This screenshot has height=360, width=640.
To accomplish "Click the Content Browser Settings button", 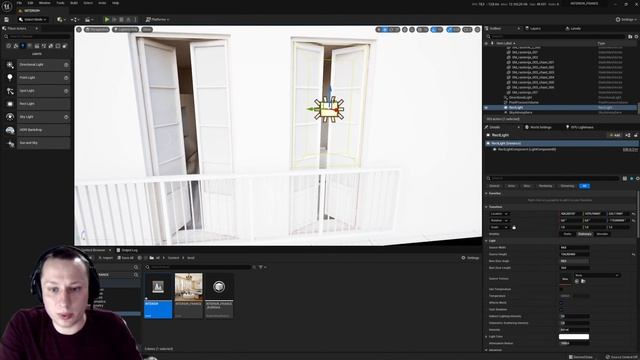I will click(470, 258).
